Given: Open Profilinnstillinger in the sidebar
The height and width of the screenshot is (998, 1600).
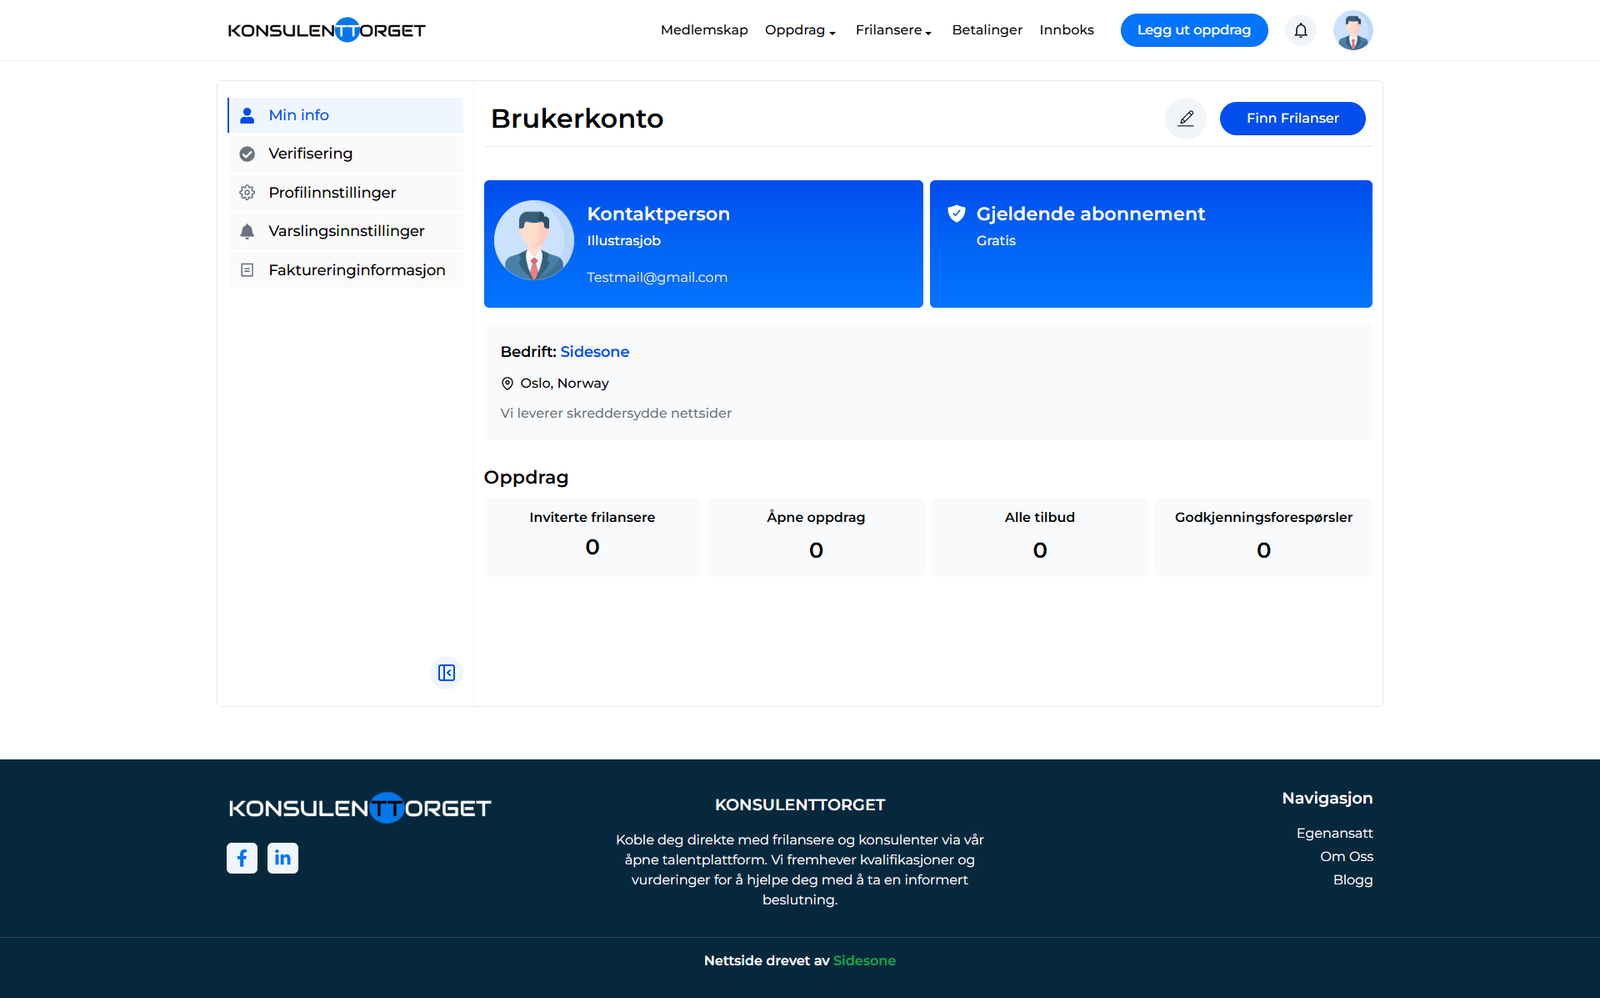Looking at the screenshot, I should pyautogui.click(x=332, y=193).
